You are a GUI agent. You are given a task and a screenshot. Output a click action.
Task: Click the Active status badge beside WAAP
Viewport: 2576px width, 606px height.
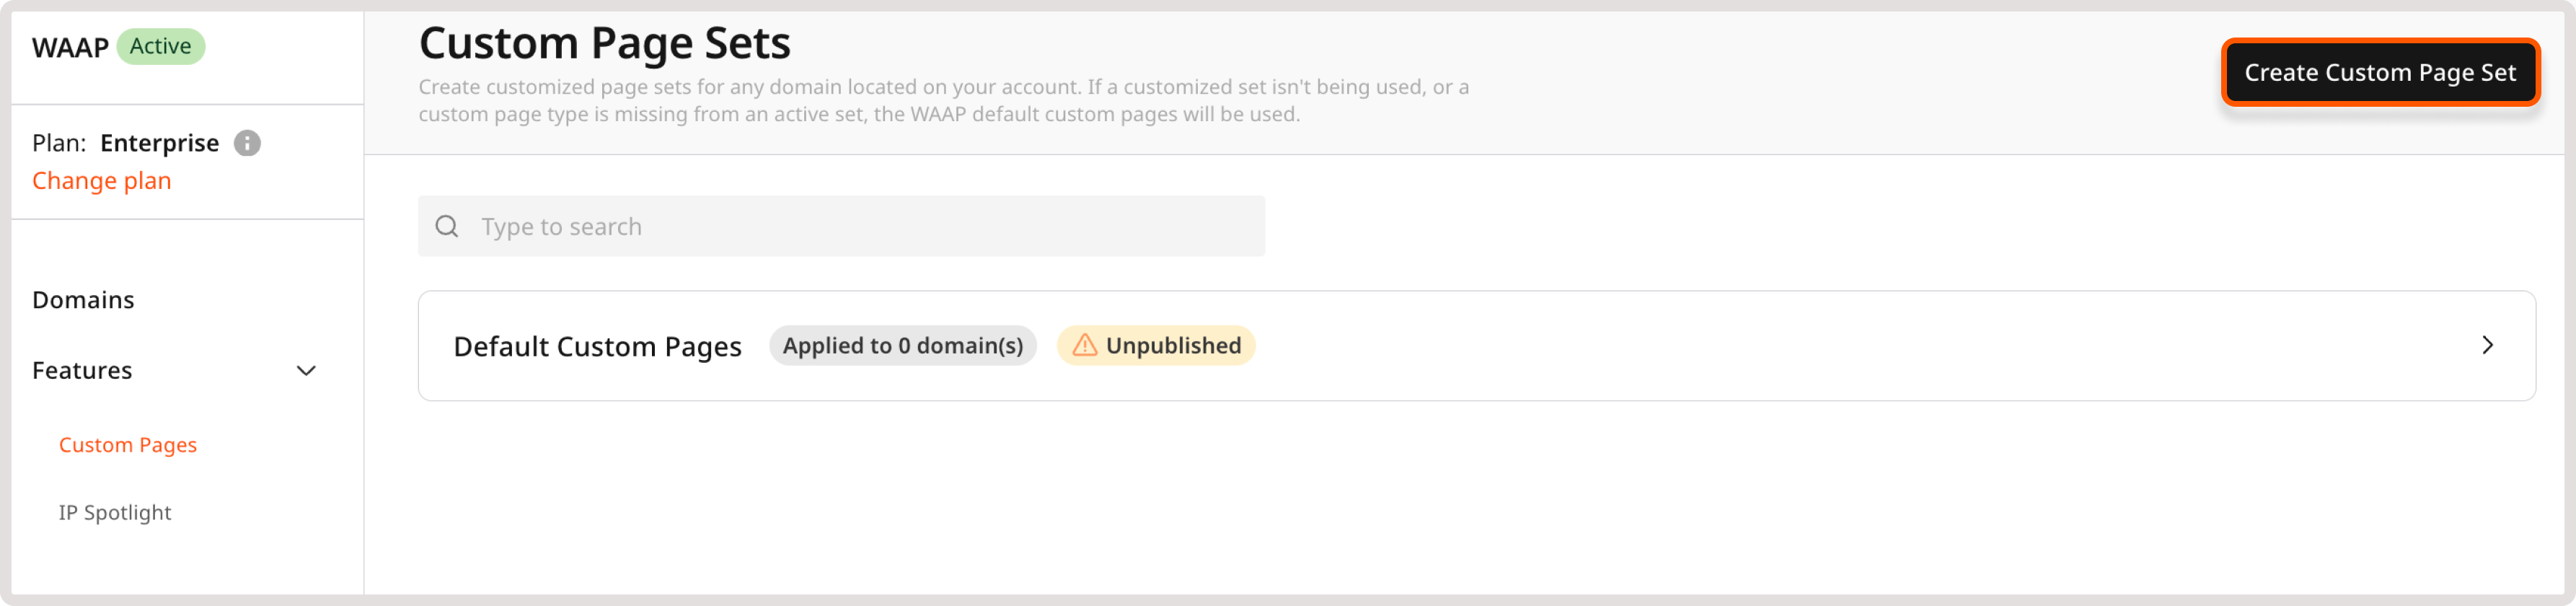click(x=160, y=46)
